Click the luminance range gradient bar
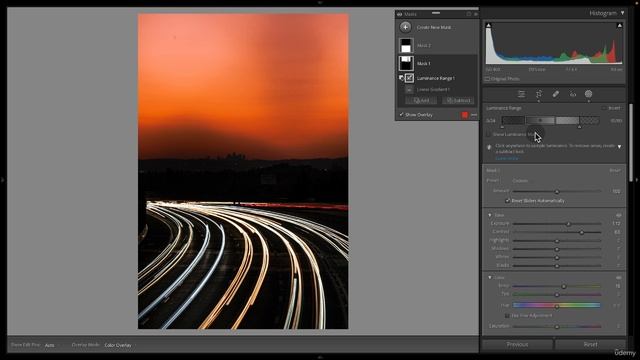Image resolution: width=640 pixels, height=360 pixels. [x=550, y=120]
